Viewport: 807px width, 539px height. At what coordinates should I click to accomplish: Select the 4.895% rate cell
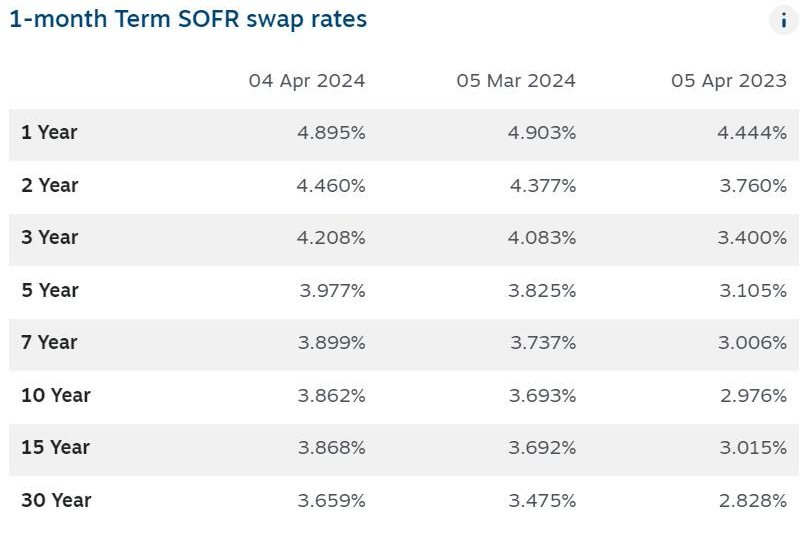coord(331,133)
